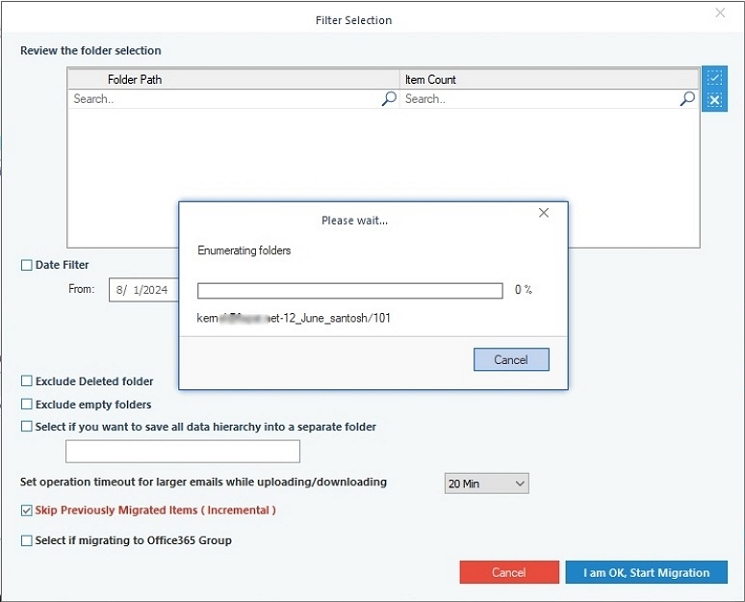Uncheck Skip Previously Migrated Items (Incremental)
745x602 pixels.
tap(27, 510)
